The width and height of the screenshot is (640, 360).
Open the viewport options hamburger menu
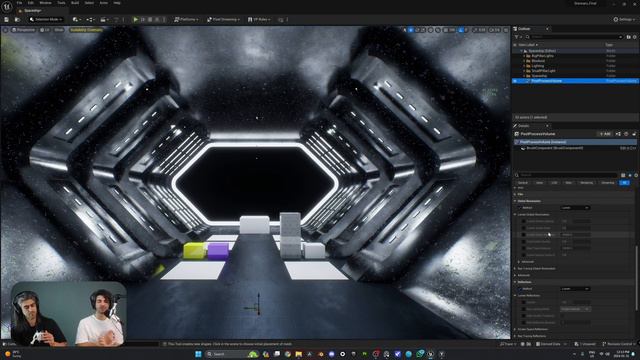(x=5, y=30)
